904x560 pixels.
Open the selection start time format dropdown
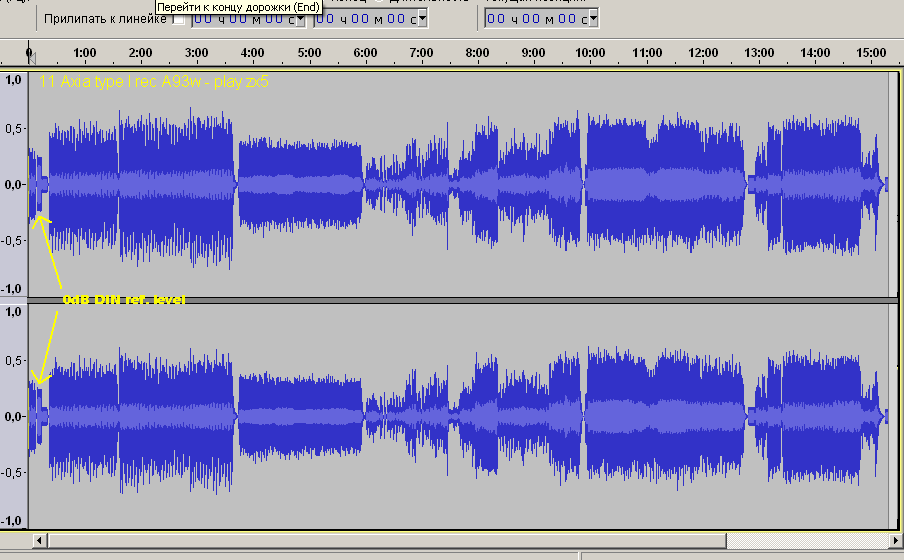pyautogui.click(x=301, y=18)
